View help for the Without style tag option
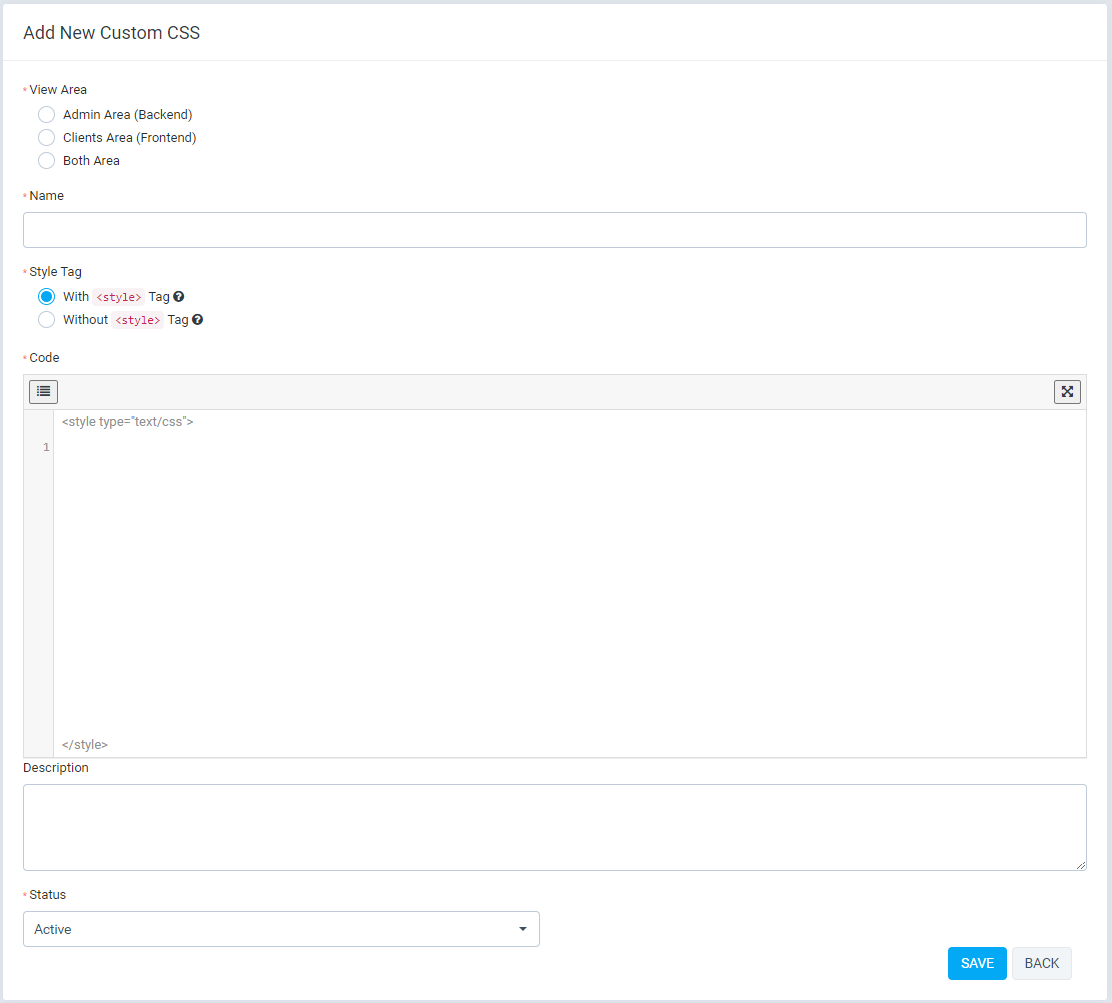This screenshot has height=1003, width=1112. click(197, 319)
